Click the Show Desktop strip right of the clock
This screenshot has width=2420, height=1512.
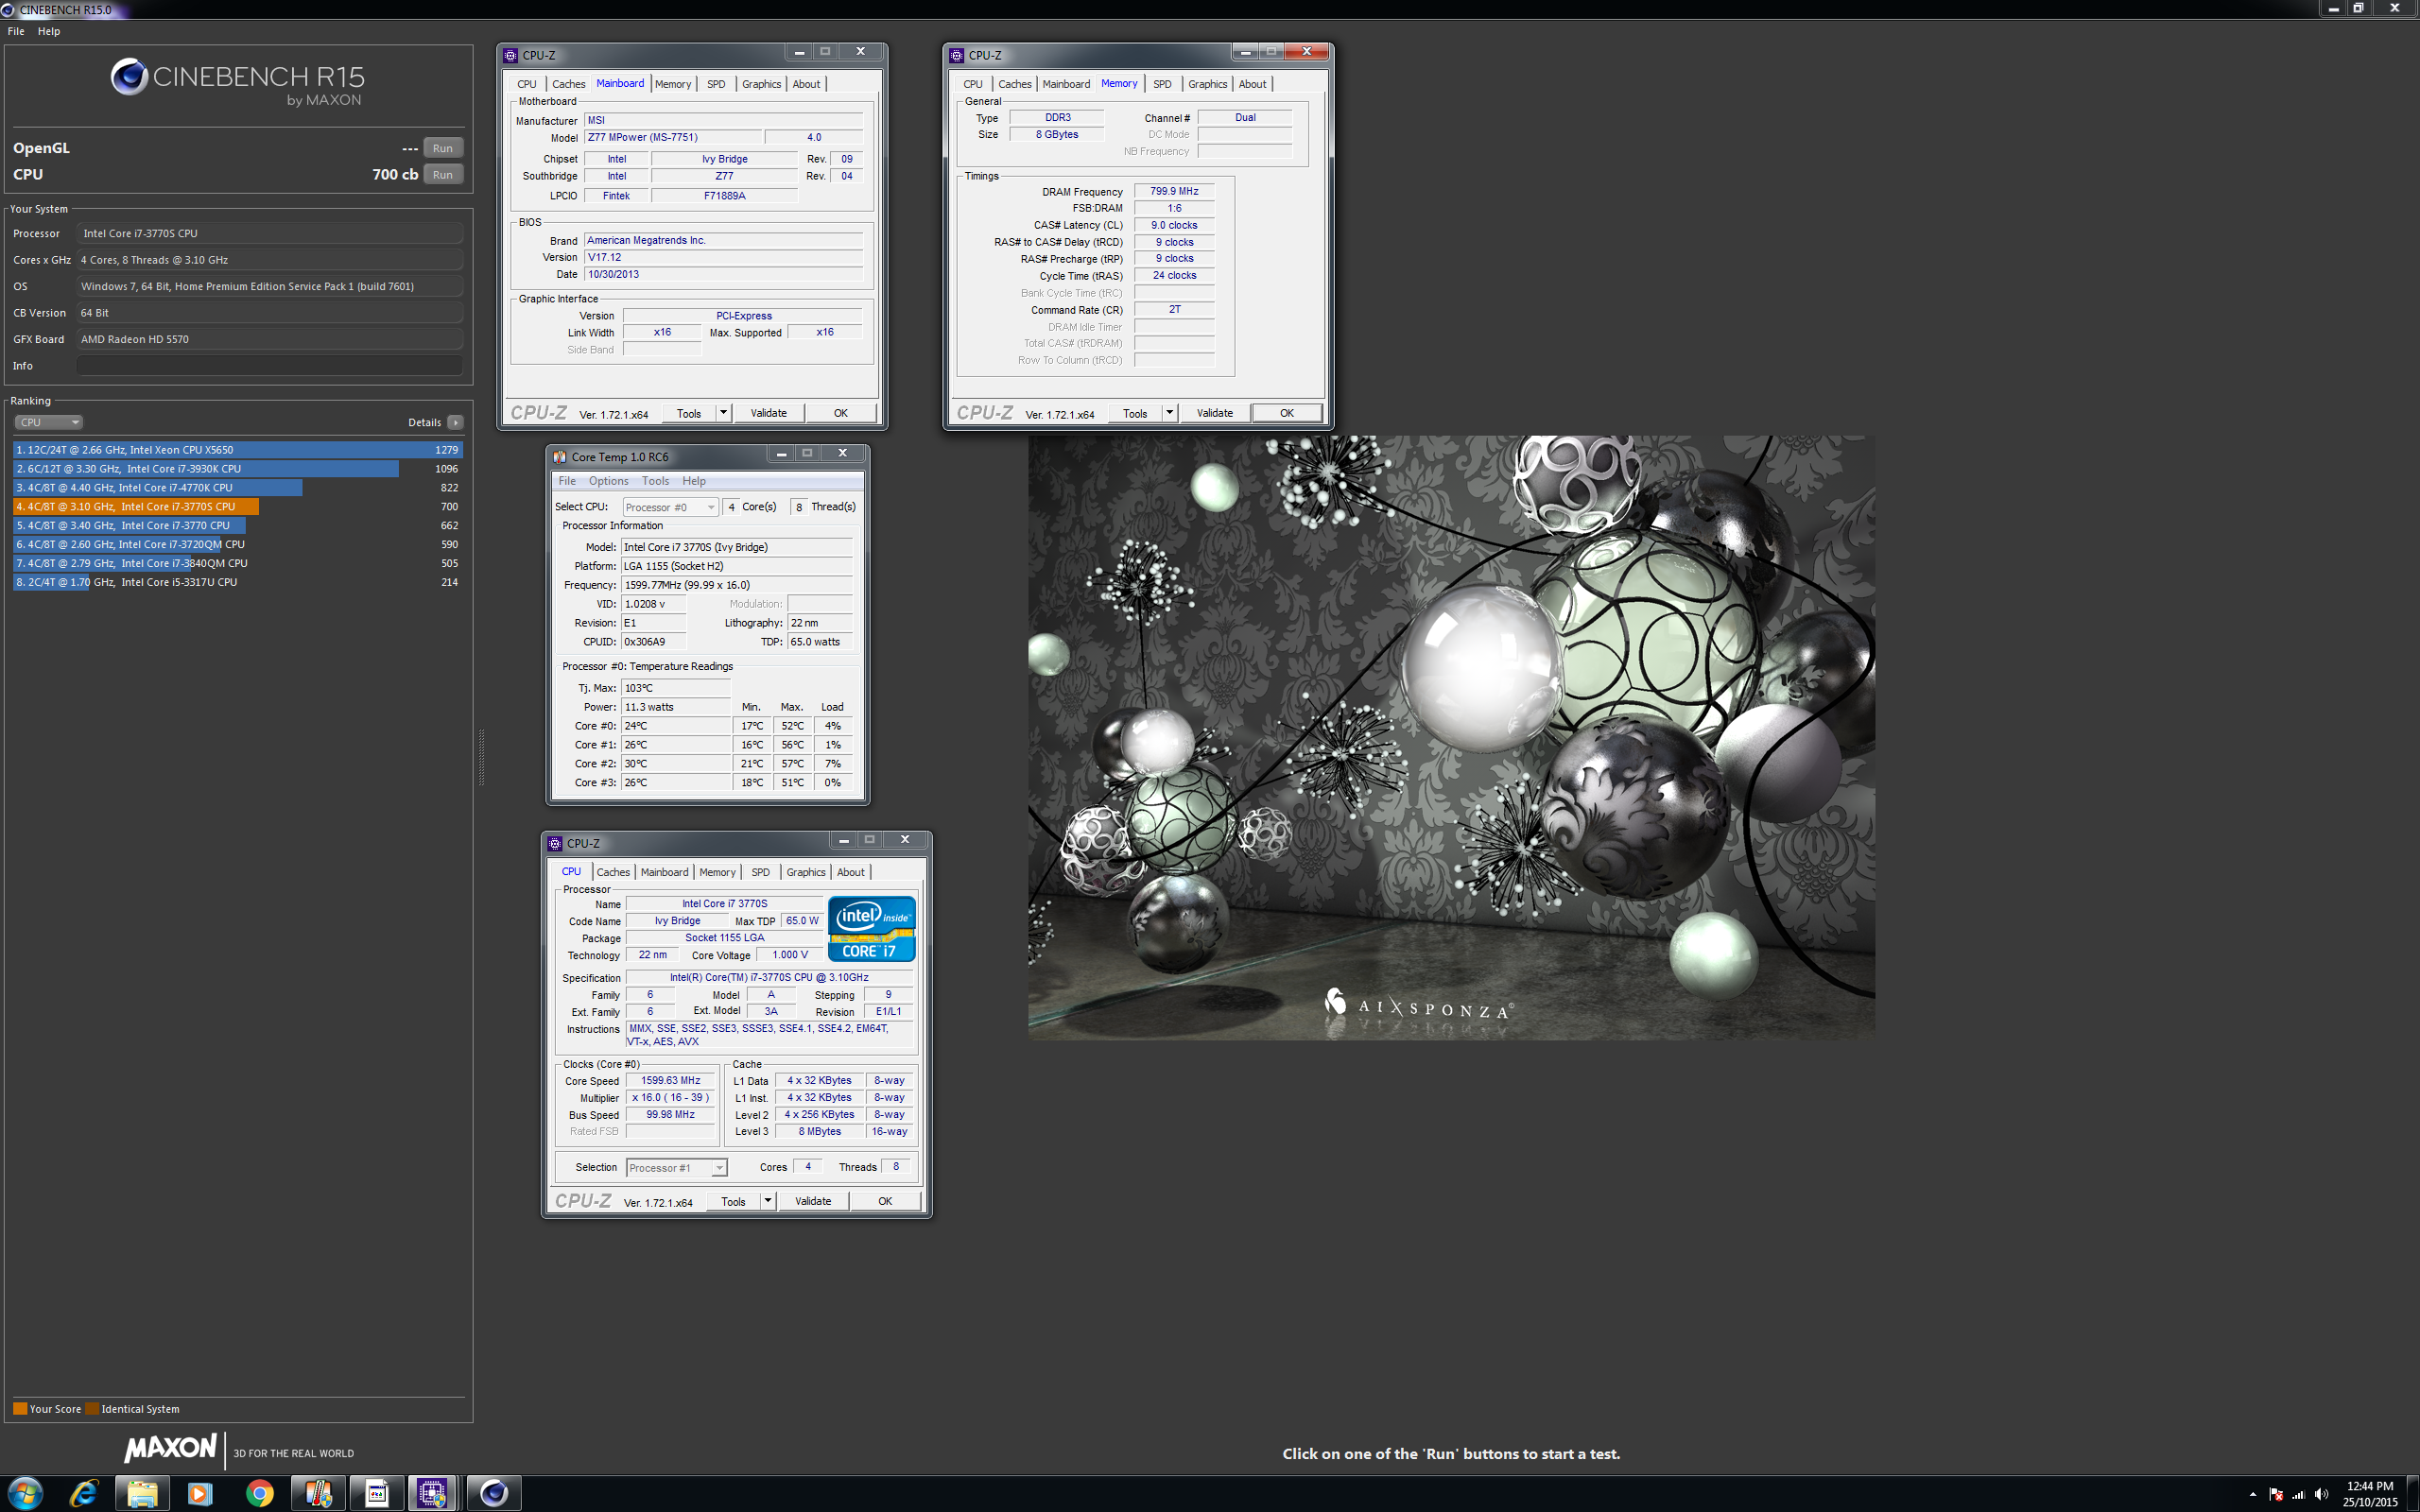point(2414,1494)
